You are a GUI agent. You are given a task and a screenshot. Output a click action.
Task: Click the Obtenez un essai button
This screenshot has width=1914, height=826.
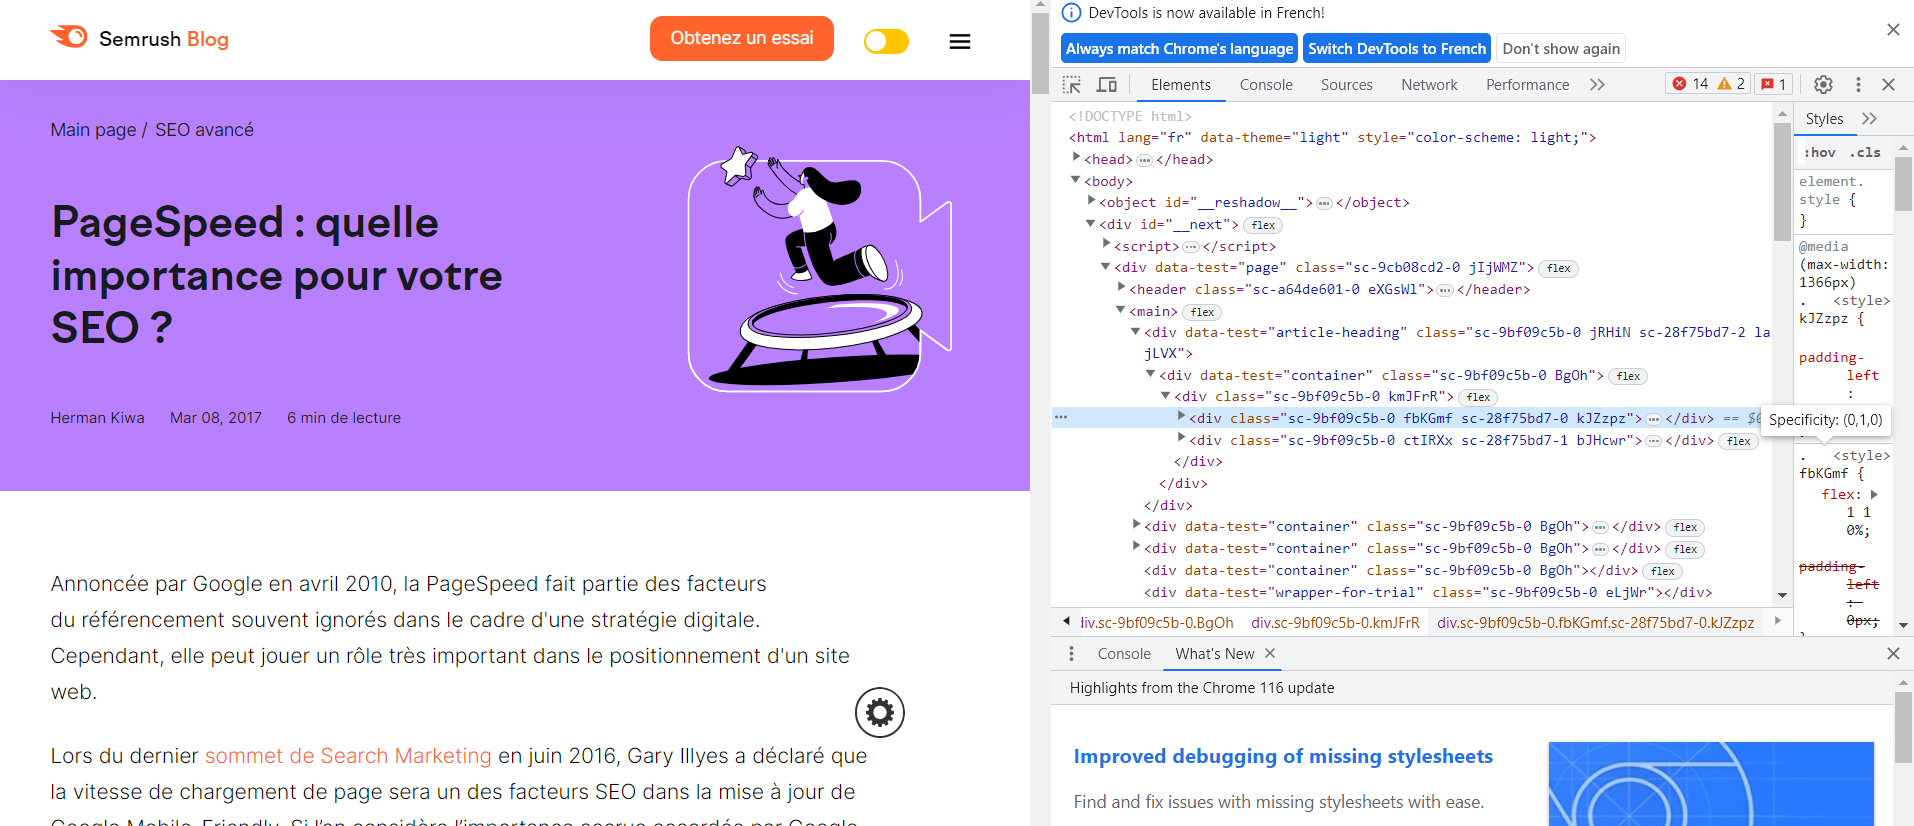click(742, 38)
